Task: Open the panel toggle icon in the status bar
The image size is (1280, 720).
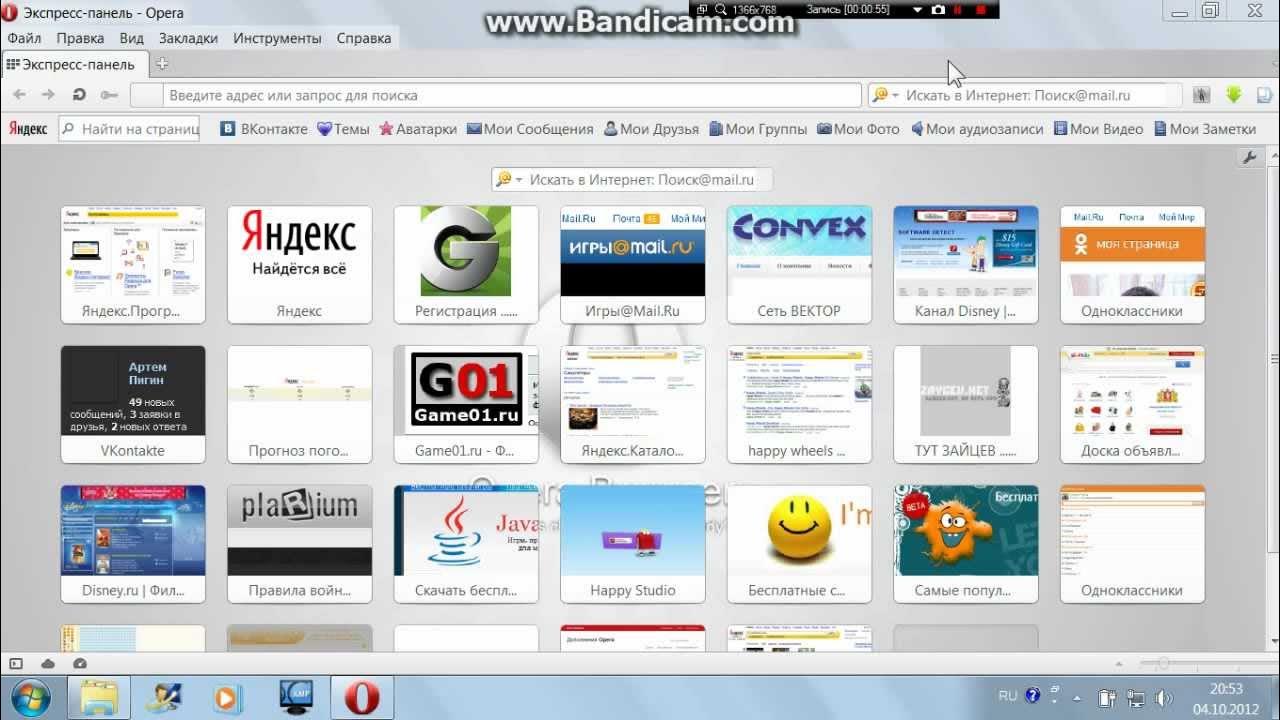Action: coord(16,663)
